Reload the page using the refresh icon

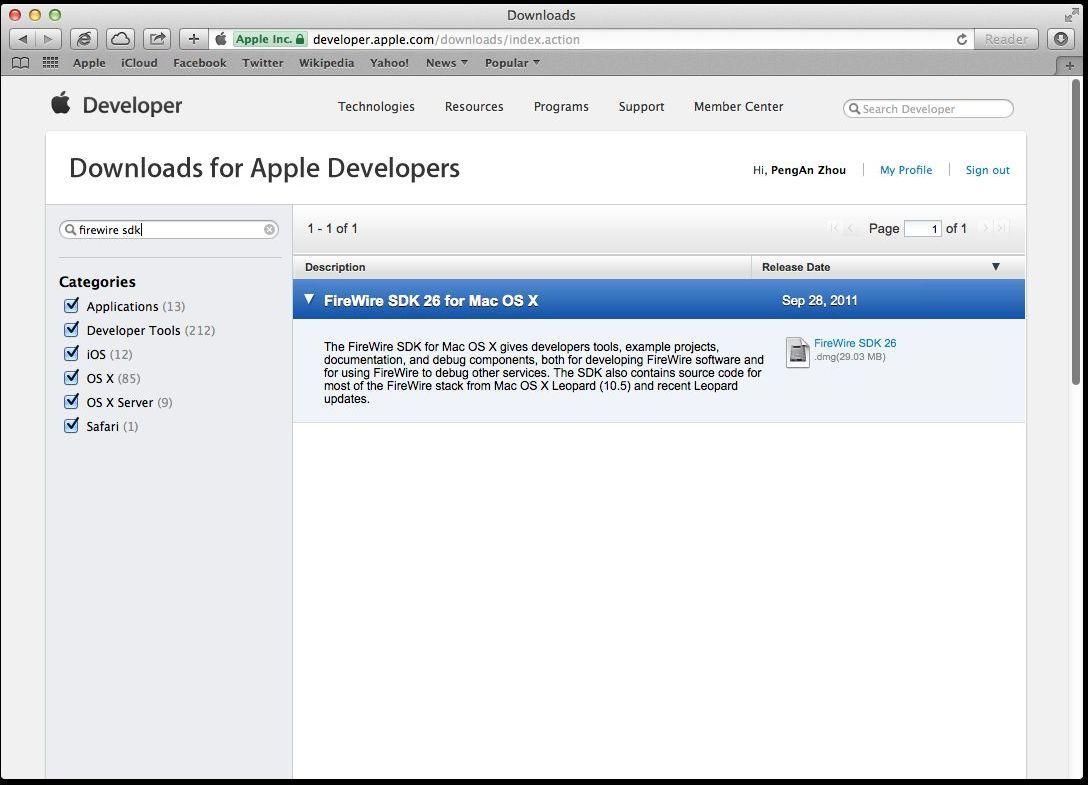coord(961,39)
